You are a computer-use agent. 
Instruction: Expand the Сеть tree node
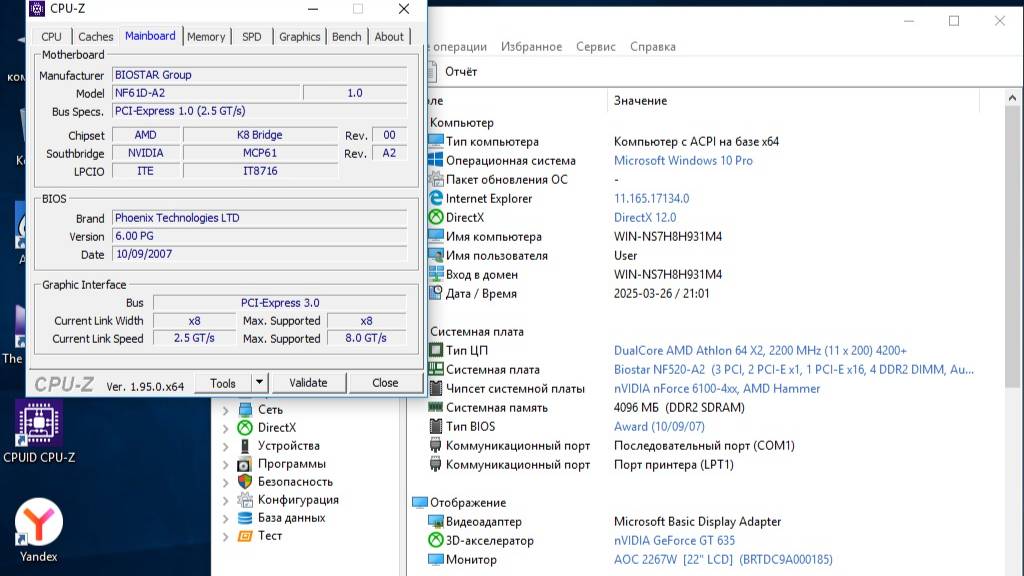(225, 410)
